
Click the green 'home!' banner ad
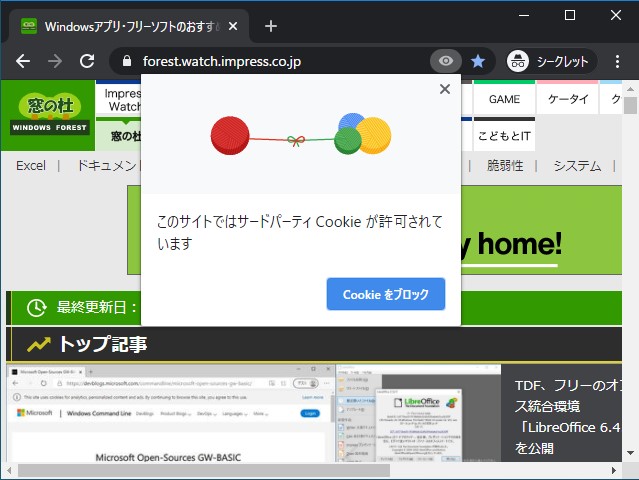pos(541,230)
